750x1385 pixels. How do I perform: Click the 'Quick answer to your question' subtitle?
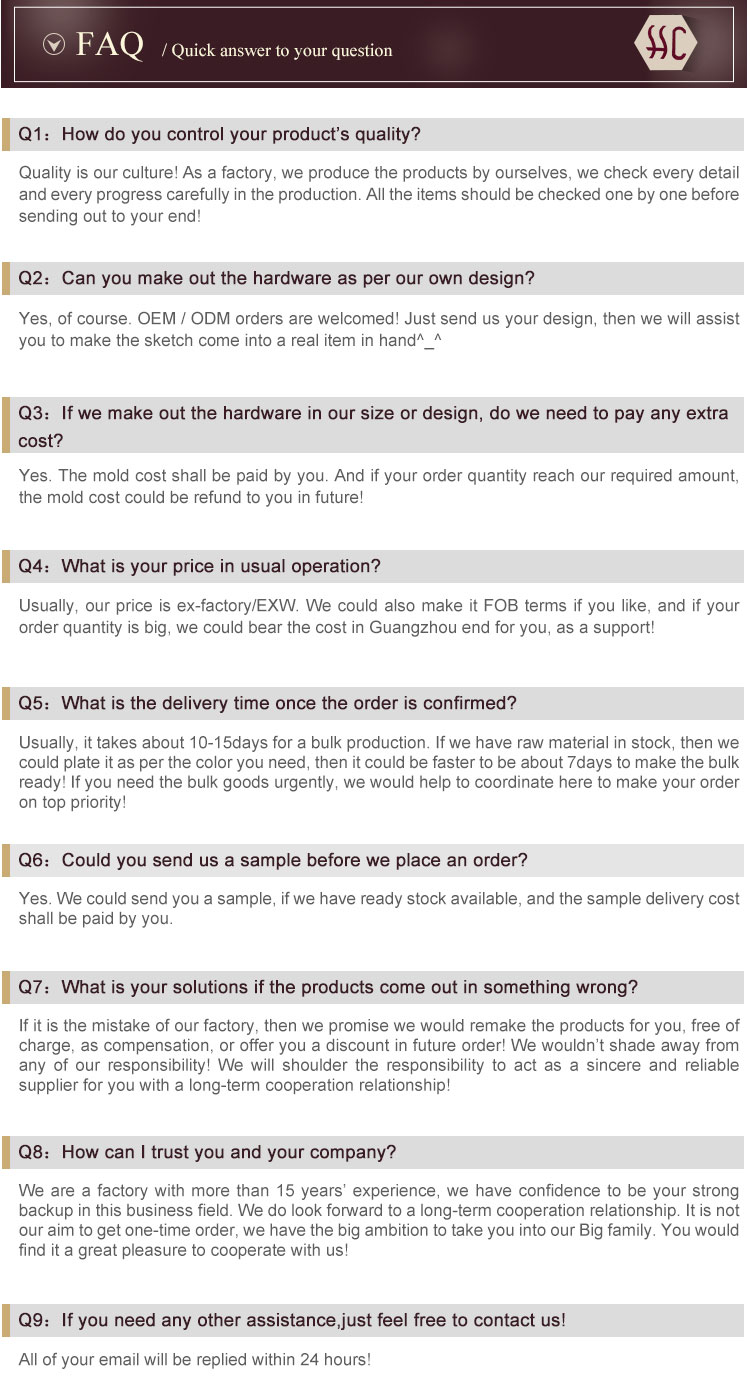[x=277, y=51]
